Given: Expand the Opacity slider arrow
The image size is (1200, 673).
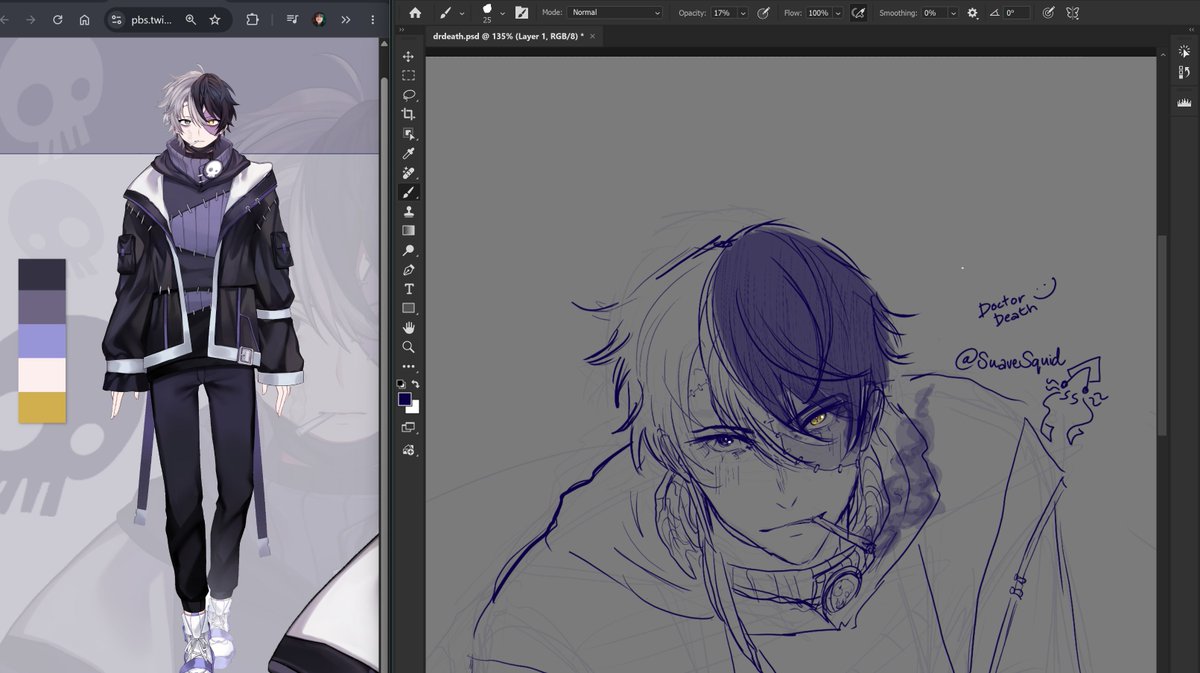Looking at the screenshot, I should [x=742, y=13].
